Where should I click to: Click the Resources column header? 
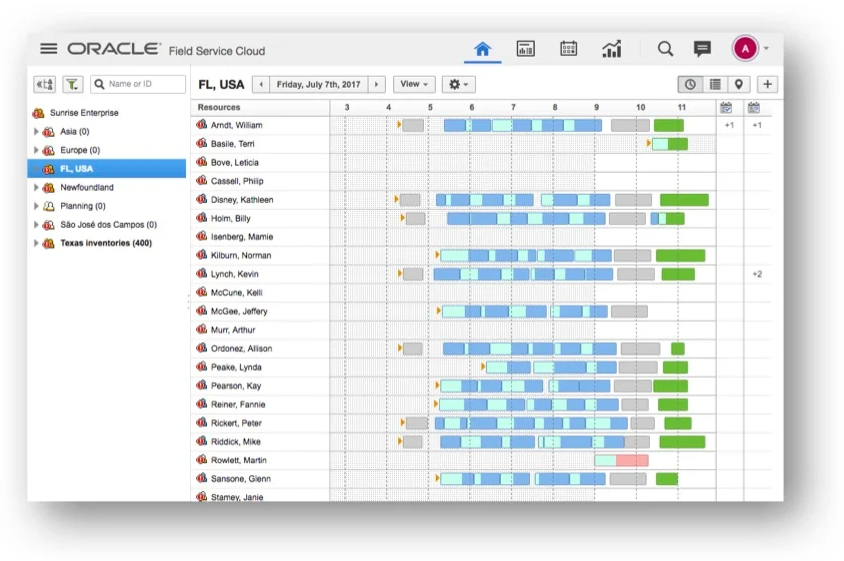[x=219, y=107]
